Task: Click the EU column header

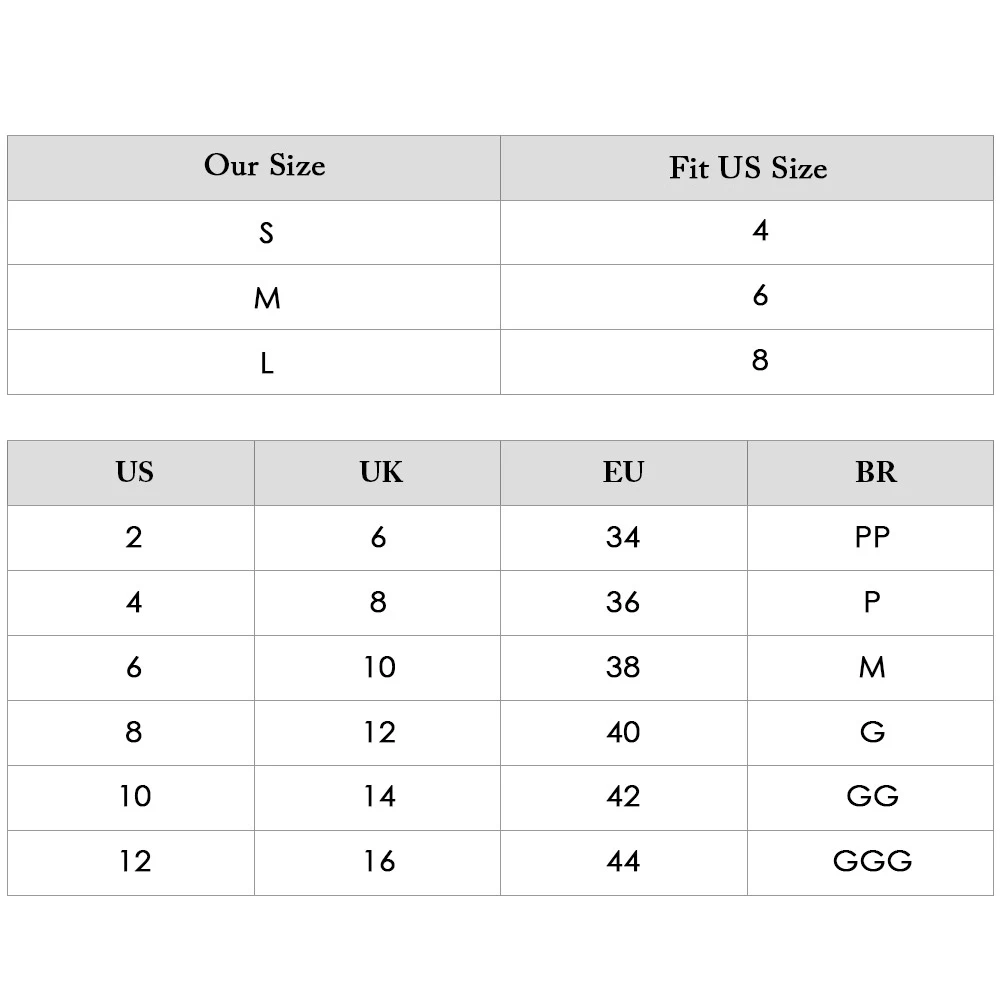Action: 623,472
